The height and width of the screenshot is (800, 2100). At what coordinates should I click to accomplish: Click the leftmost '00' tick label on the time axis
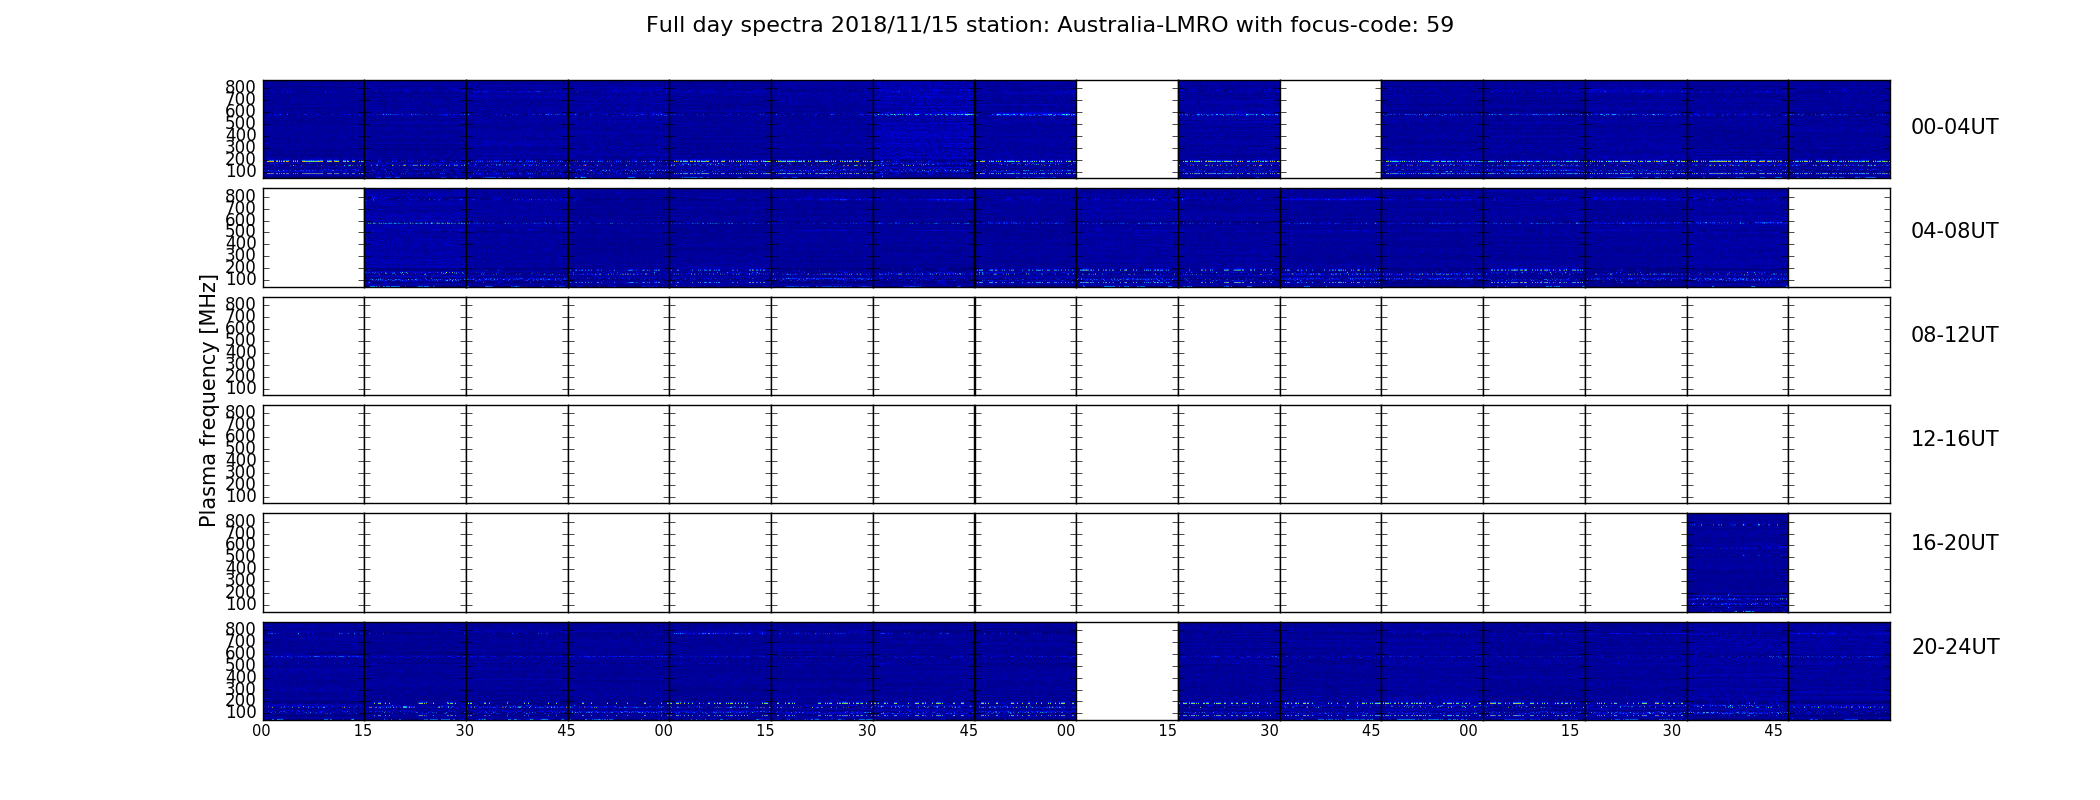point(261,731)
